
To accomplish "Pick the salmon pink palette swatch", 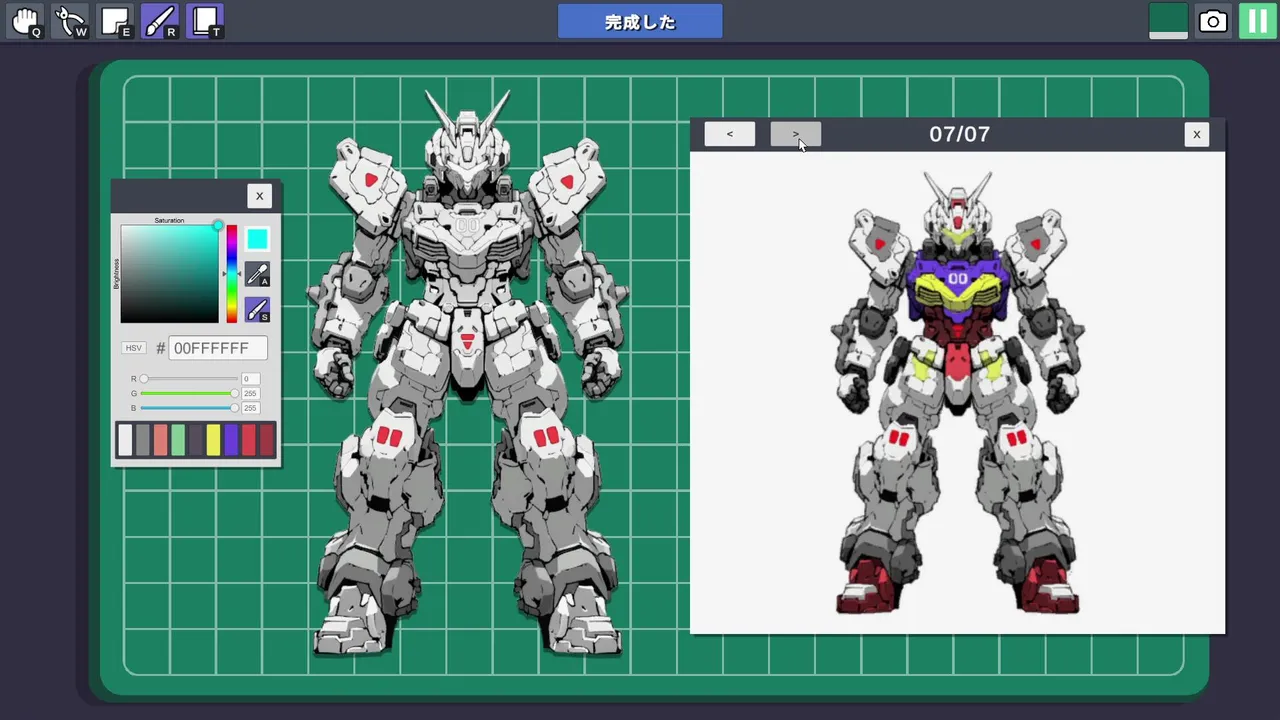I will (160, 440).
